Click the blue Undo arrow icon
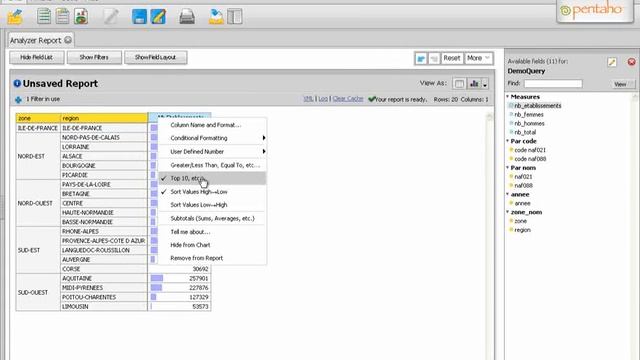Image resolution: width=640 pixels, height=360 pixels. click(x=421, y=59)
